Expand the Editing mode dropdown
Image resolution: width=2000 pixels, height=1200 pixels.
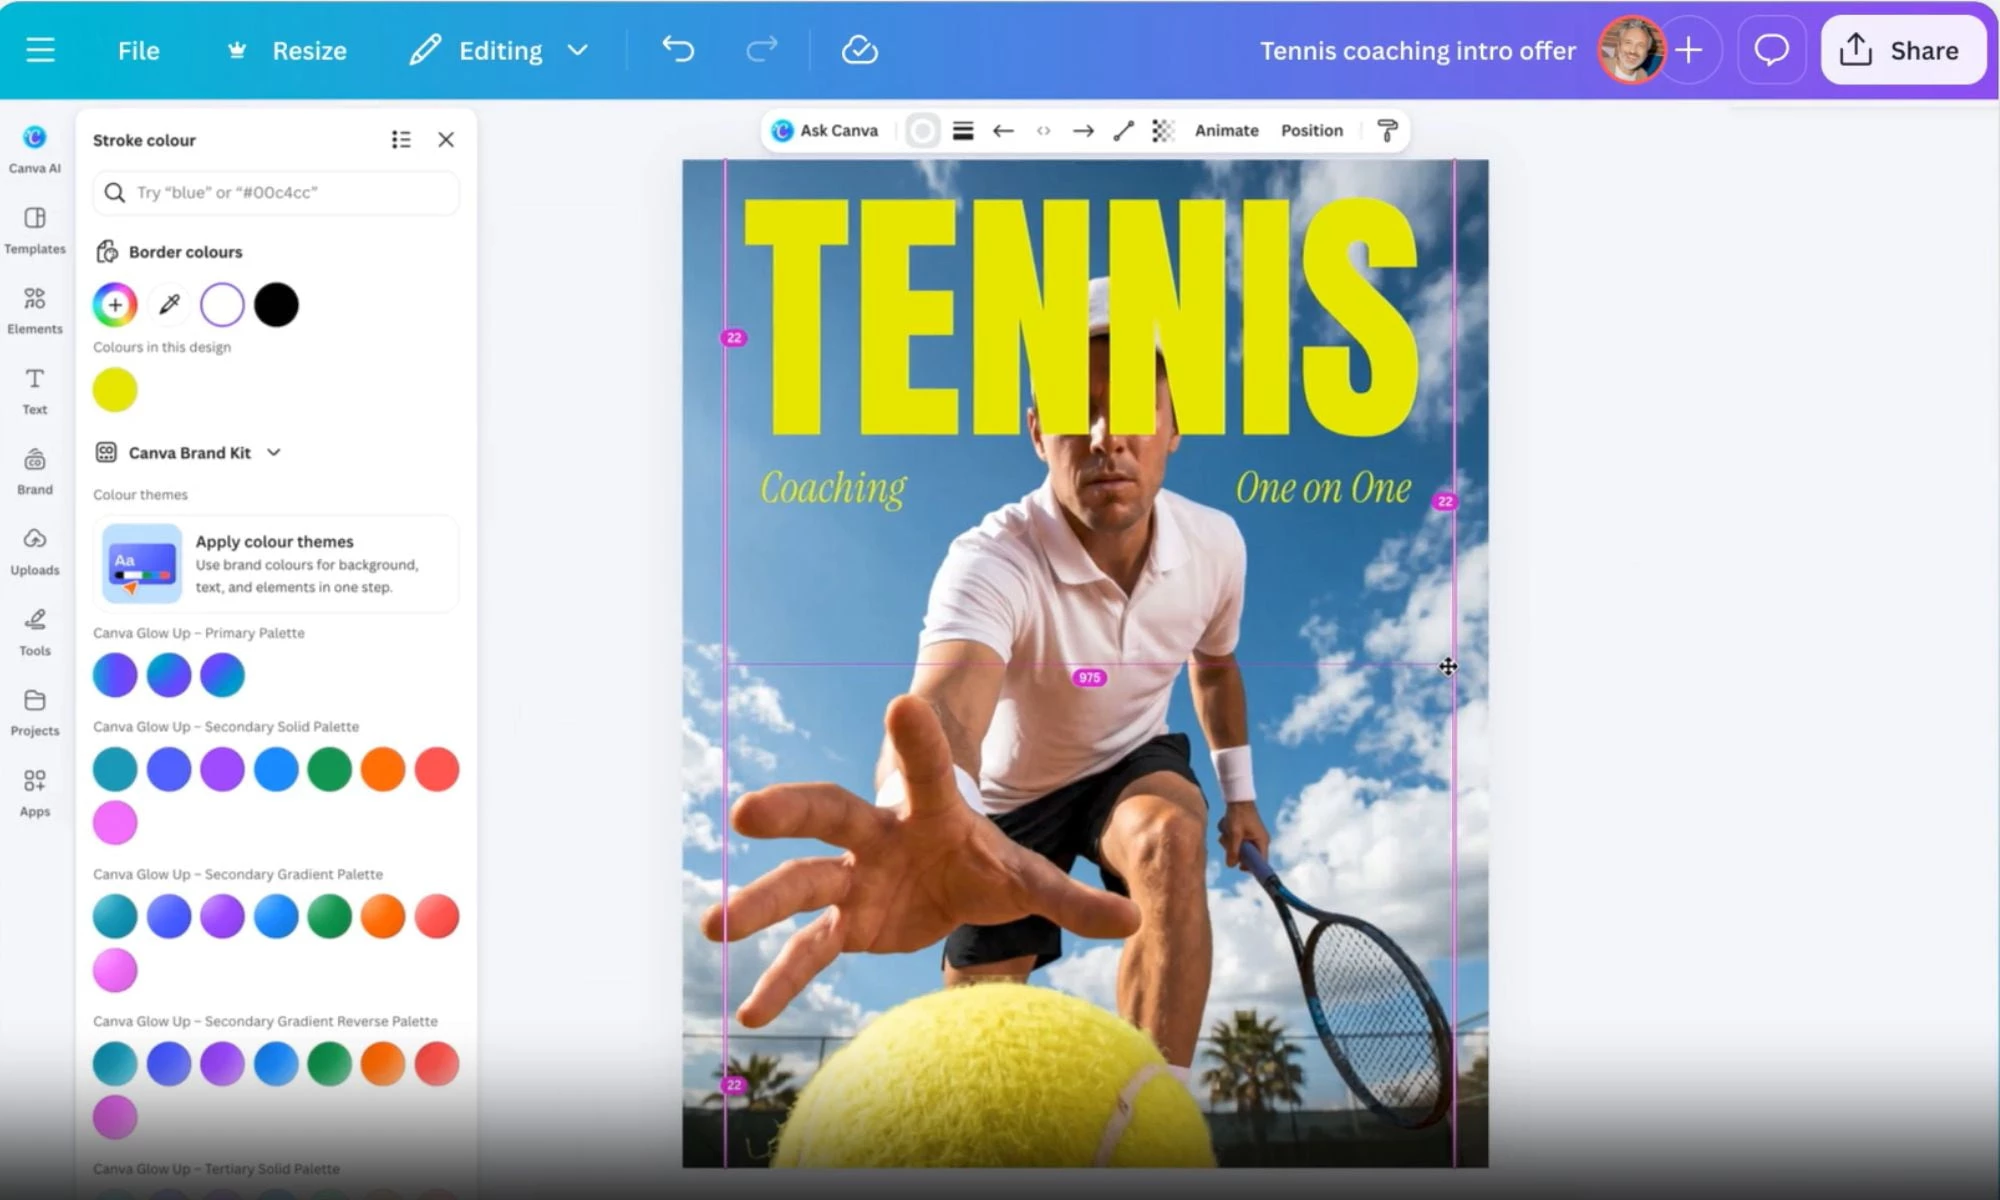(498, 51)
